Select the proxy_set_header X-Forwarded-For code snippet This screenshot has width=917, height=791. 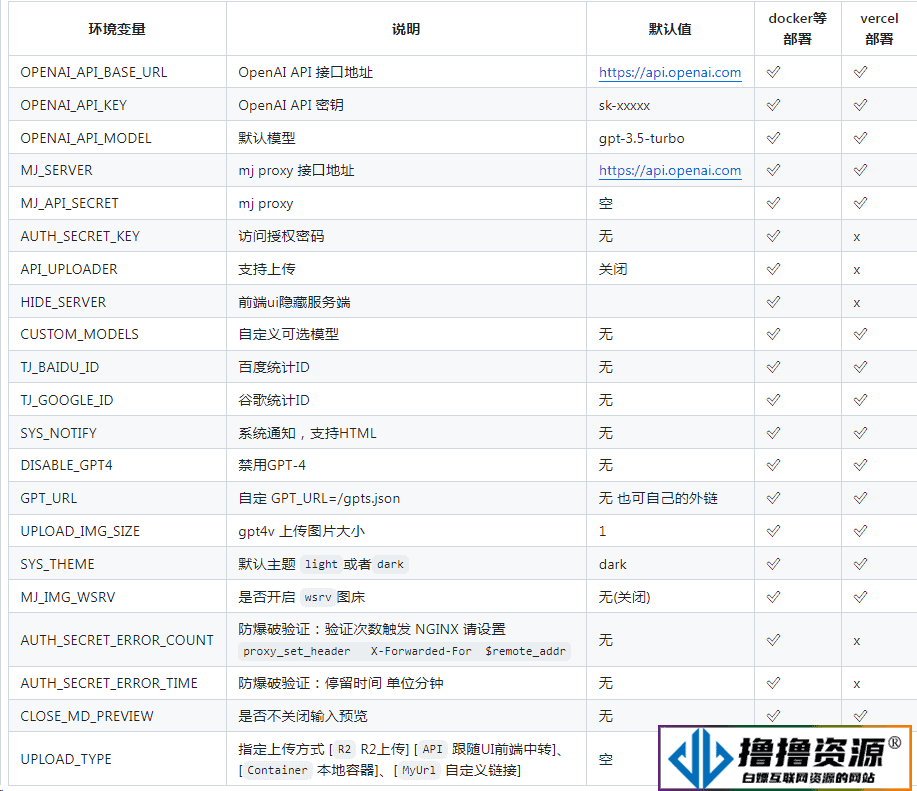[x=404, y=651]
